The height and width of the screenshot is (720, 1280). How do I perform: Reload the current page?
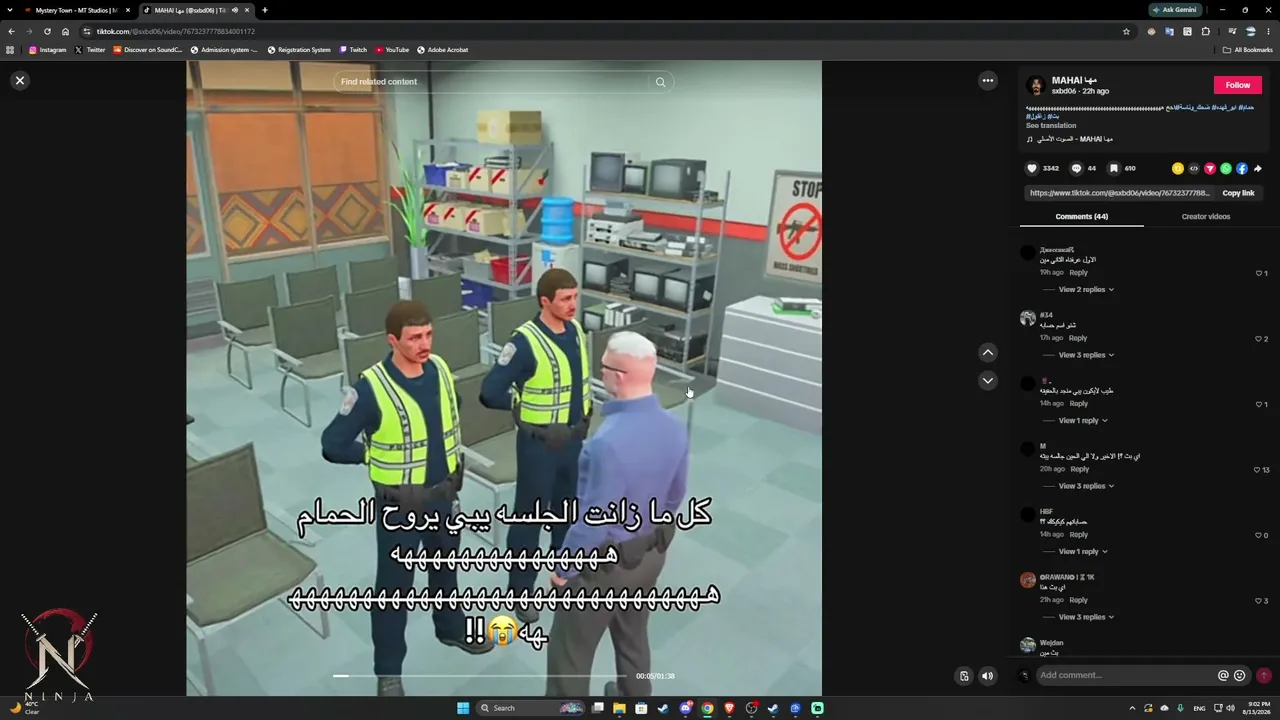pos(47,31)
